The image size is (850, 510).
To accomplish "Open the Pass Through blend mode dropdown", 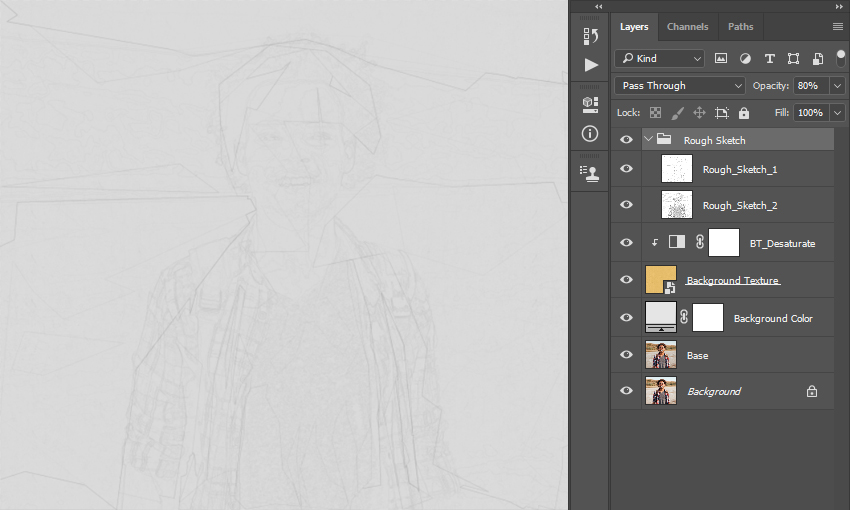I will (x=680, y=86).
